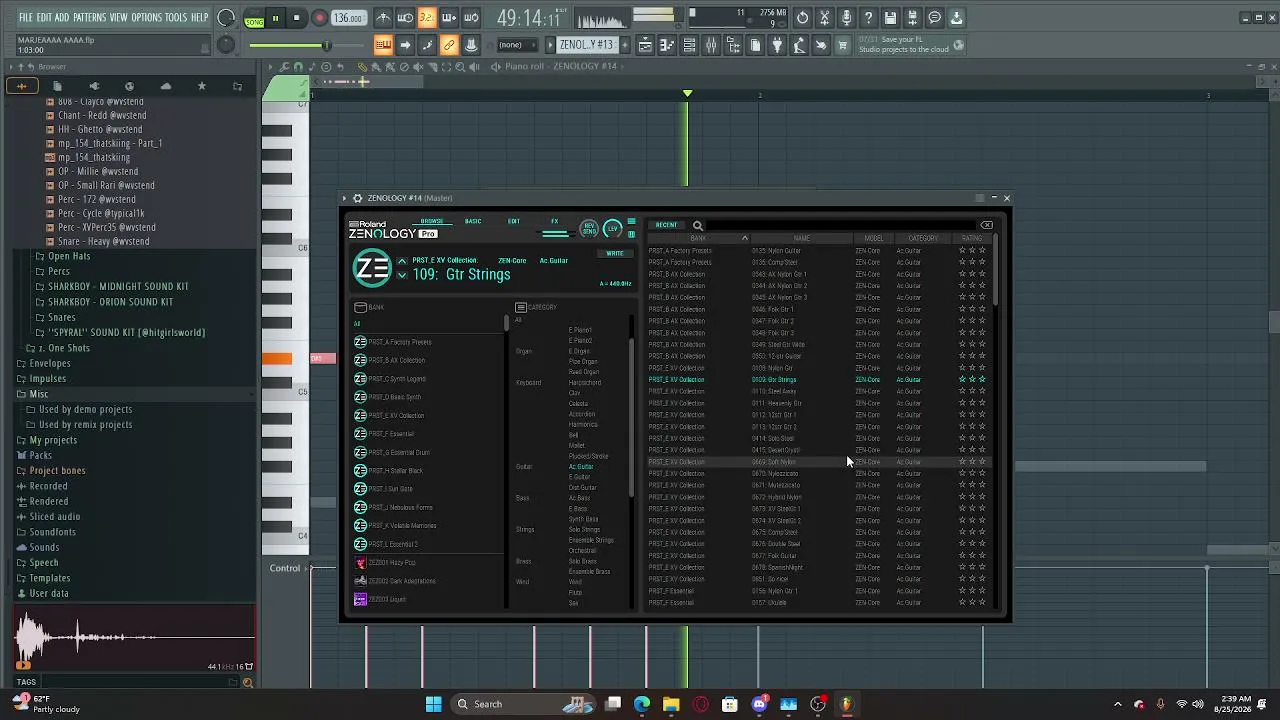This screenshot has width=1280, height=720.
Task: Select the browser's globe library tab icon
Action: (x=129, y=86)
